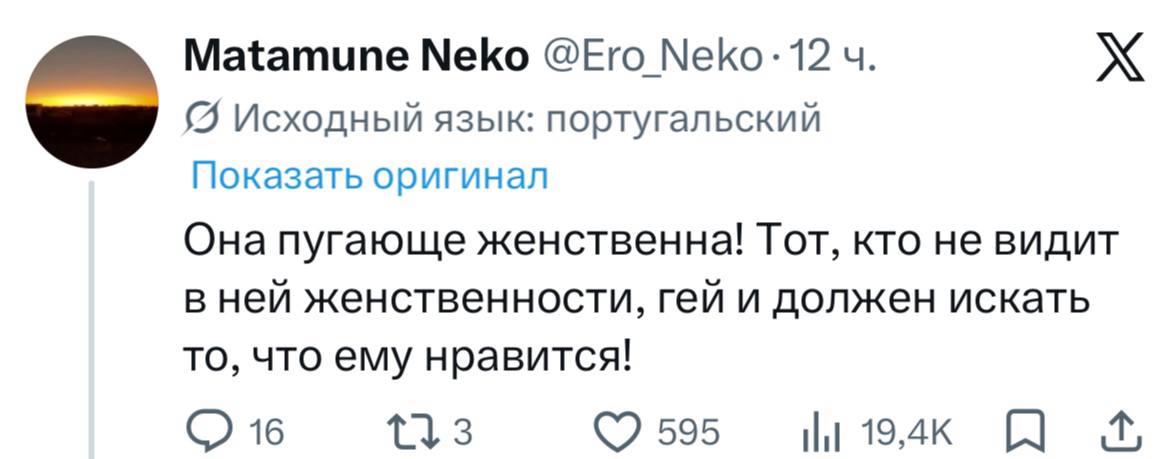Click Показать оригинал link
This screenshot has width=1176, height=459.
click(x=369, y=176)
